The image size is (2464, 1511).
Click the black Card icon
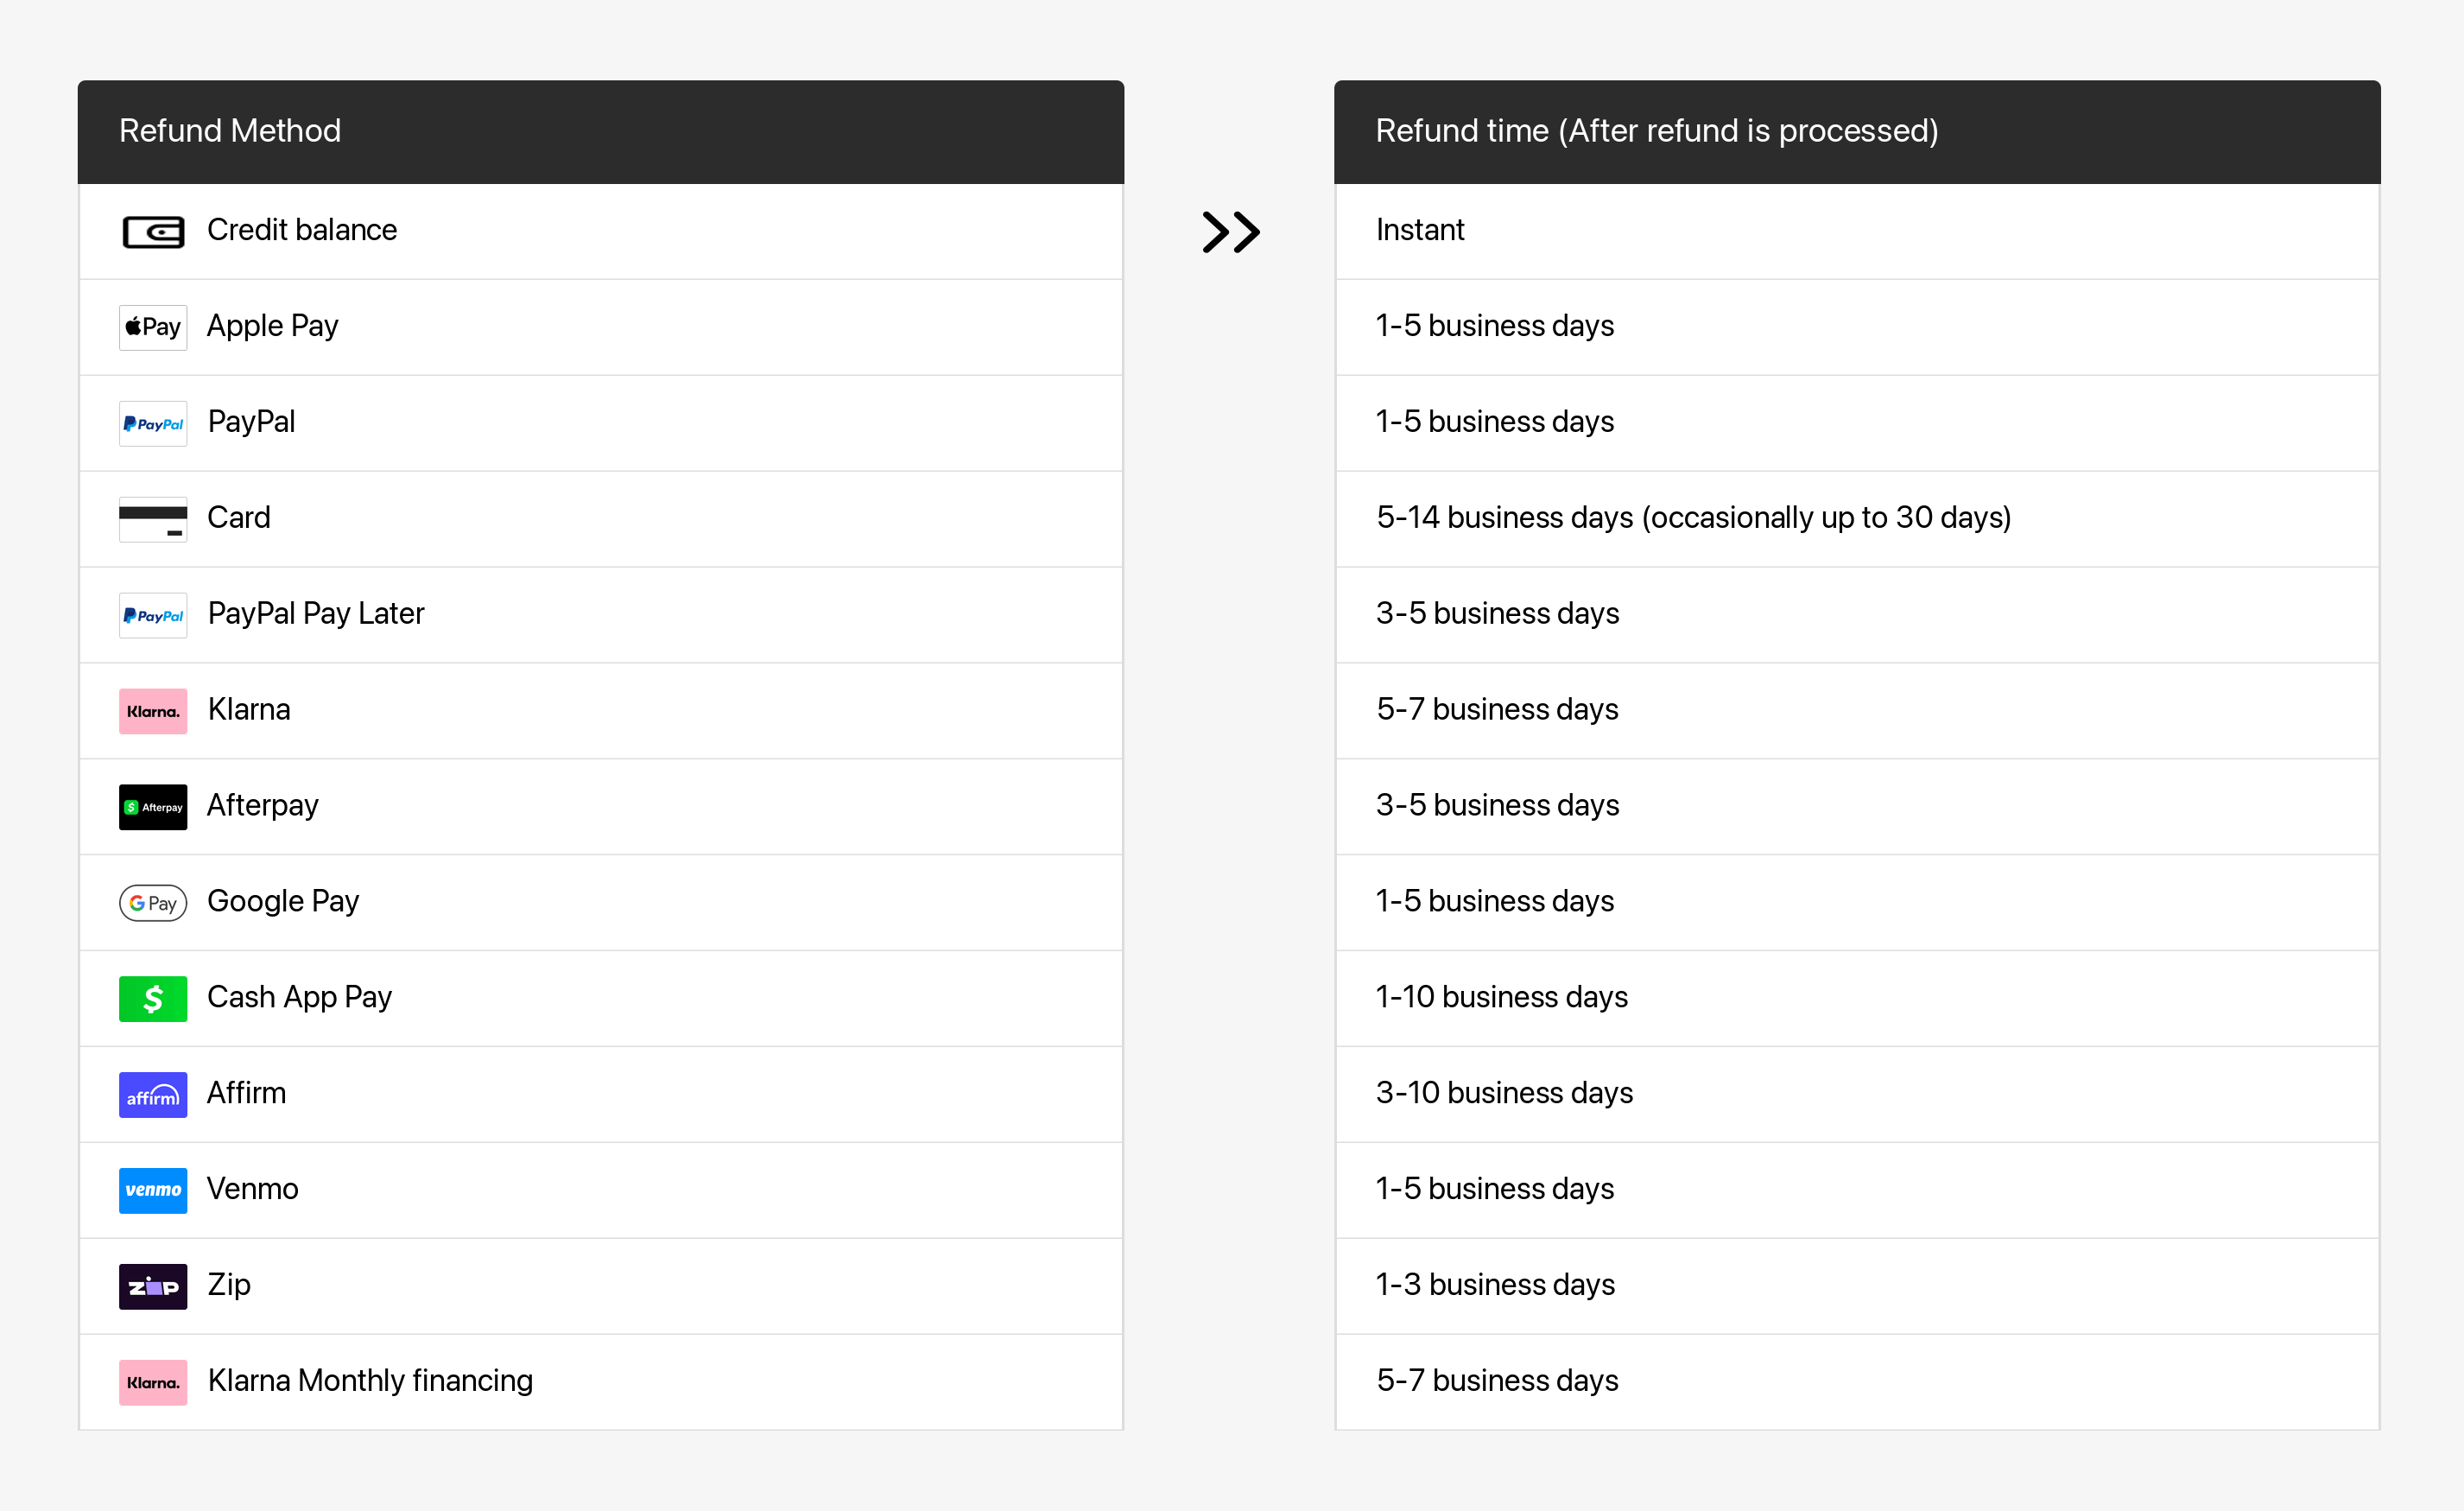click(153, 519)
